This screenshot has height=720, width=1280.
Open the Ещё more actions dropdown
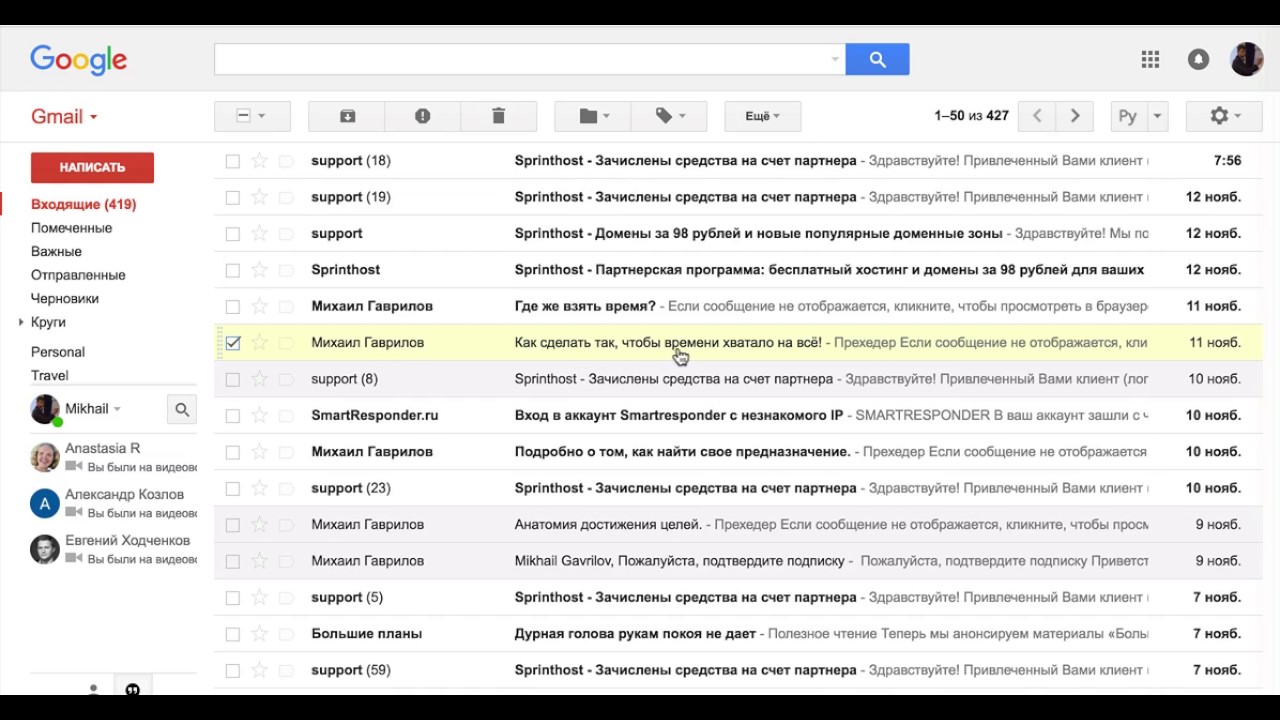tap(762, 116)
